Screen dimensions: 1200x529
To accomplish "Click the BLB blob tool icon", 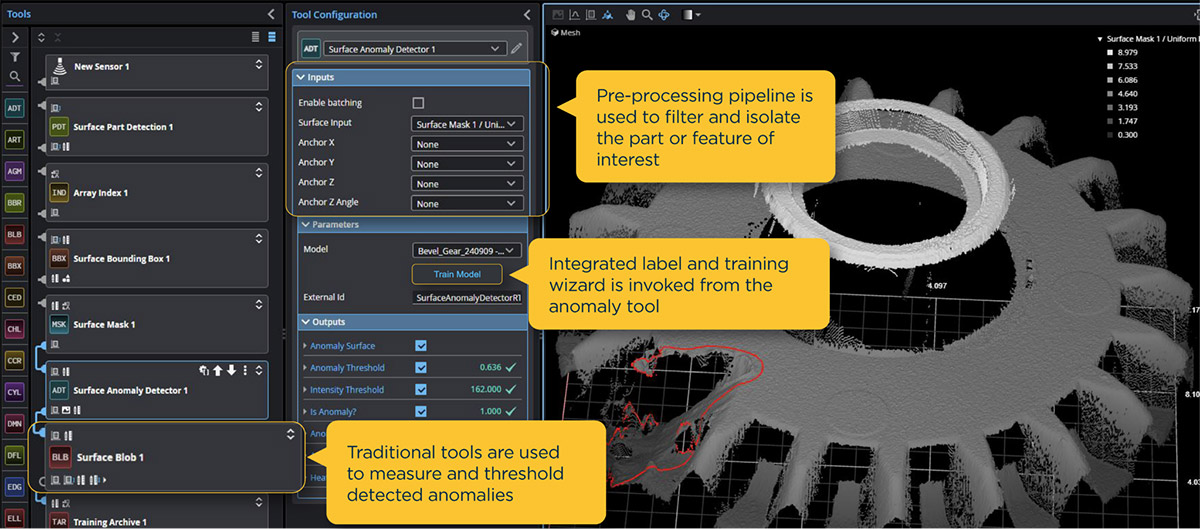I will [14, 235].
